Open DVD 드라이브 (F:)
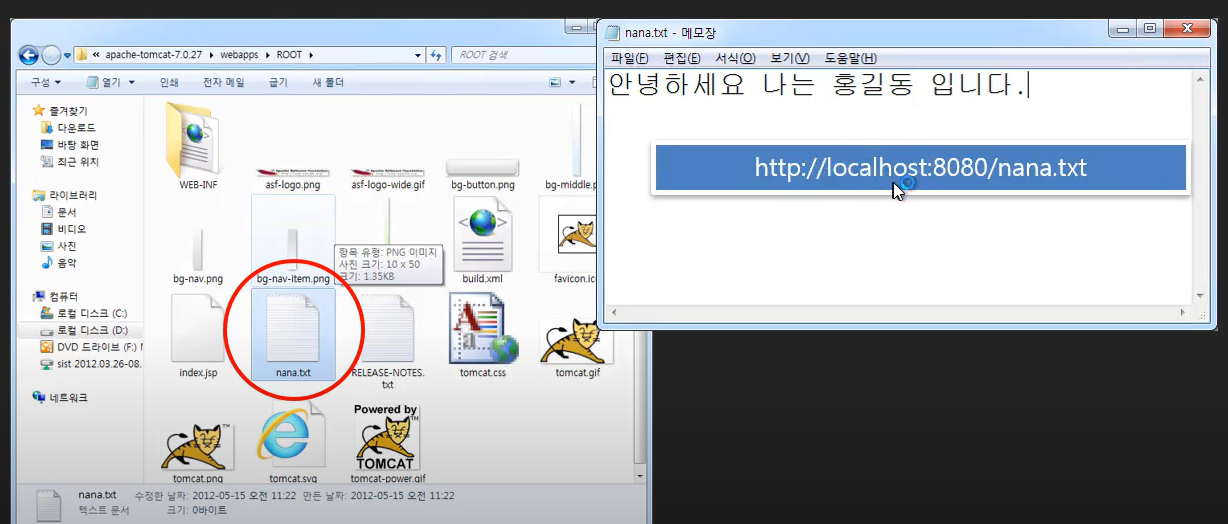The width and height of the screenshot is (1228, 524). (93, 347)
